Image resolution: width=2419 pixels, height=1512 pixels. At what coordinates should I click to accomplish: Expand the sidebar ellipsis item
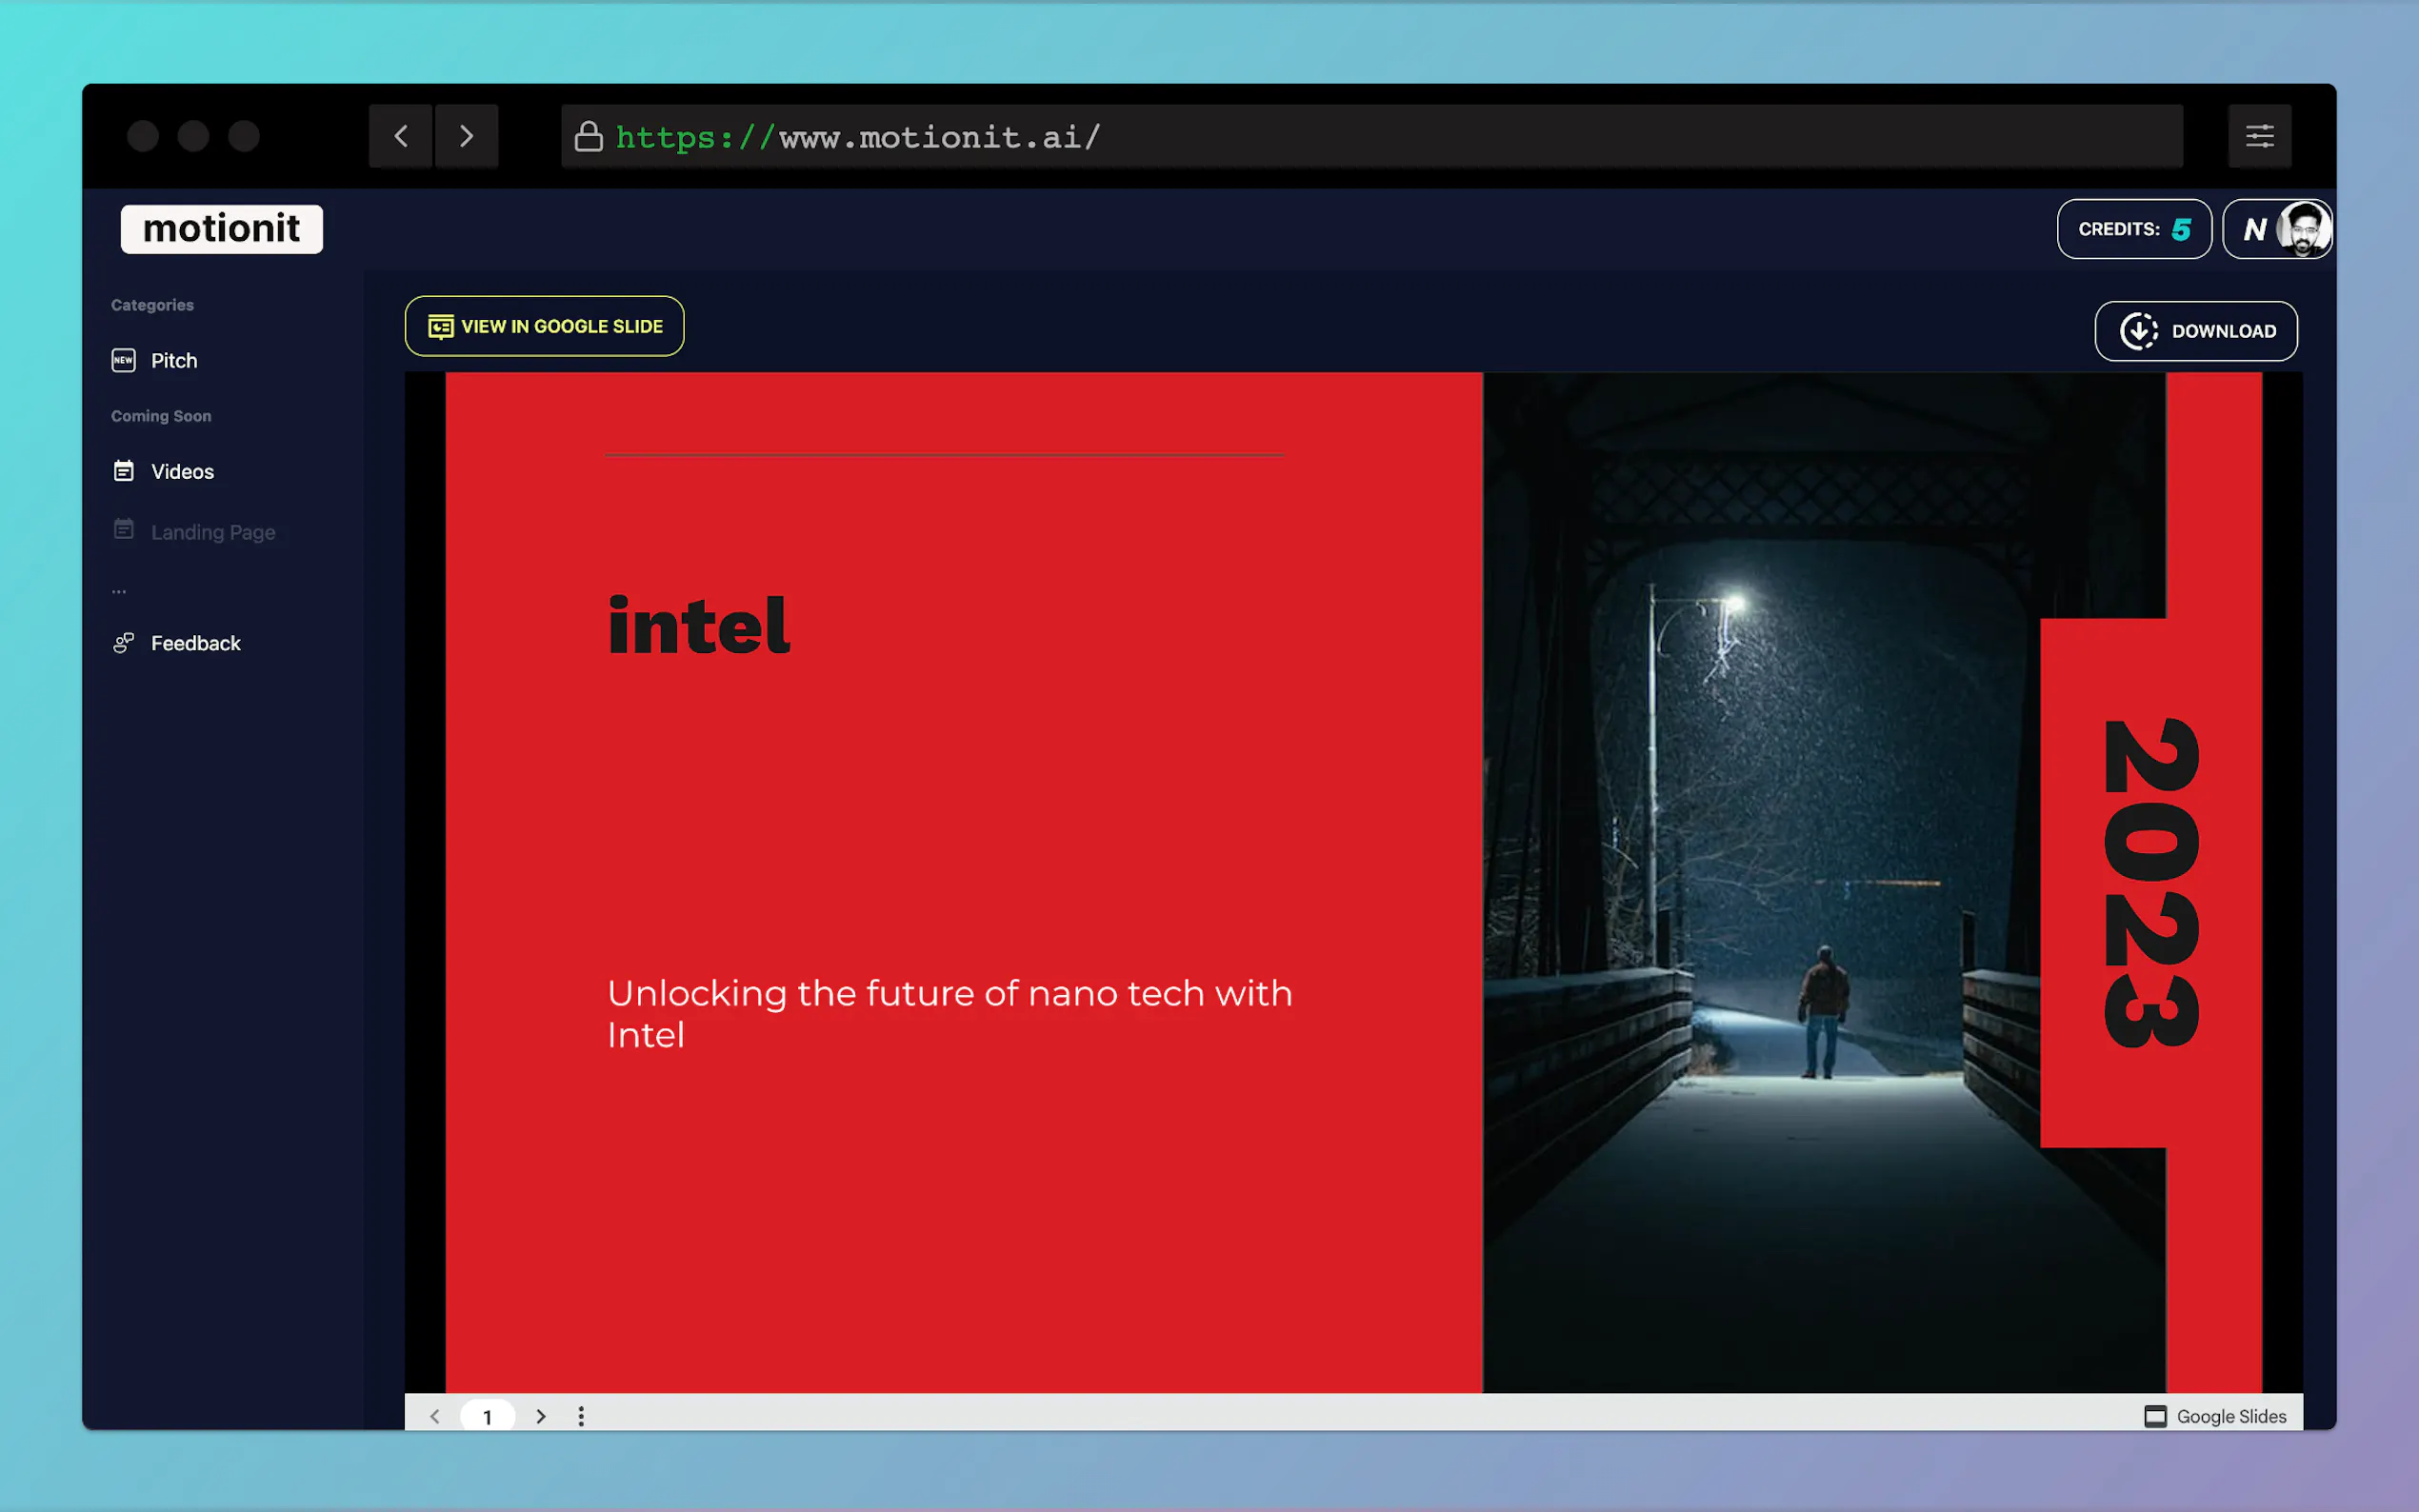click(119, 591)
